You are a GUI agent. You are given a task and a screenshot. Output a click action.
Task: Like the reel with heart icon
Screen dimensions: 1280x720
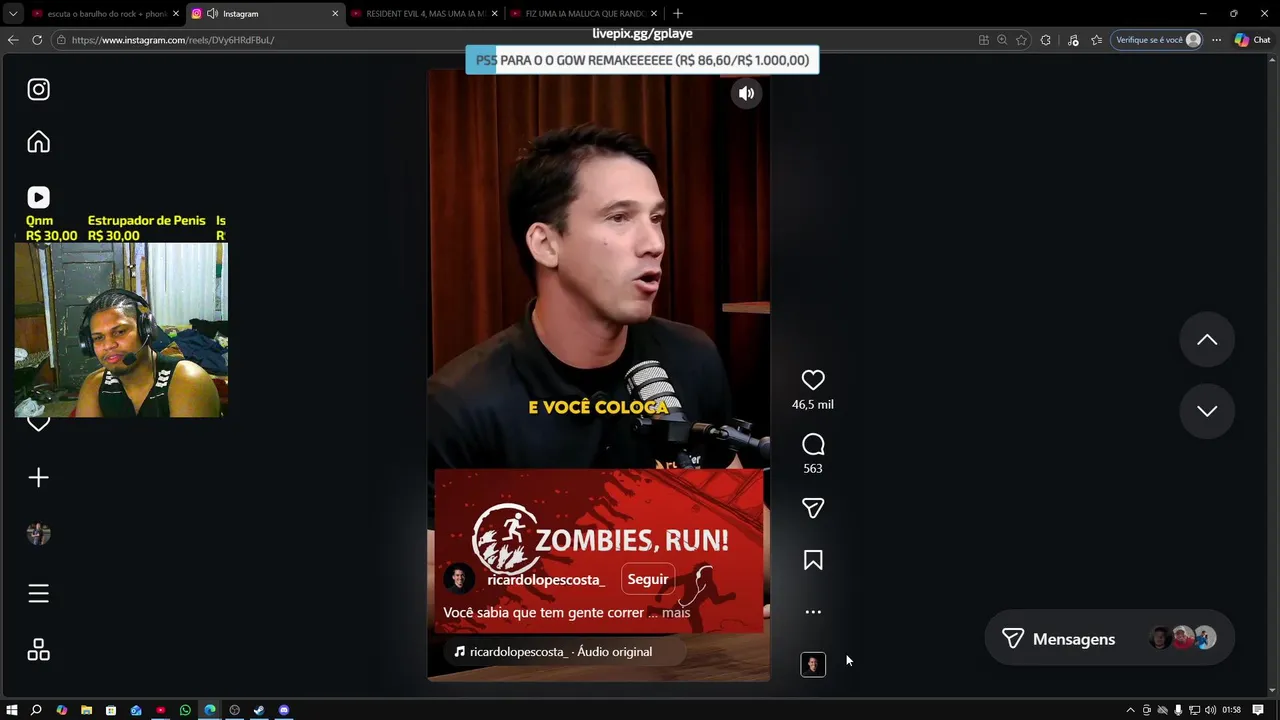pos(813,380)
